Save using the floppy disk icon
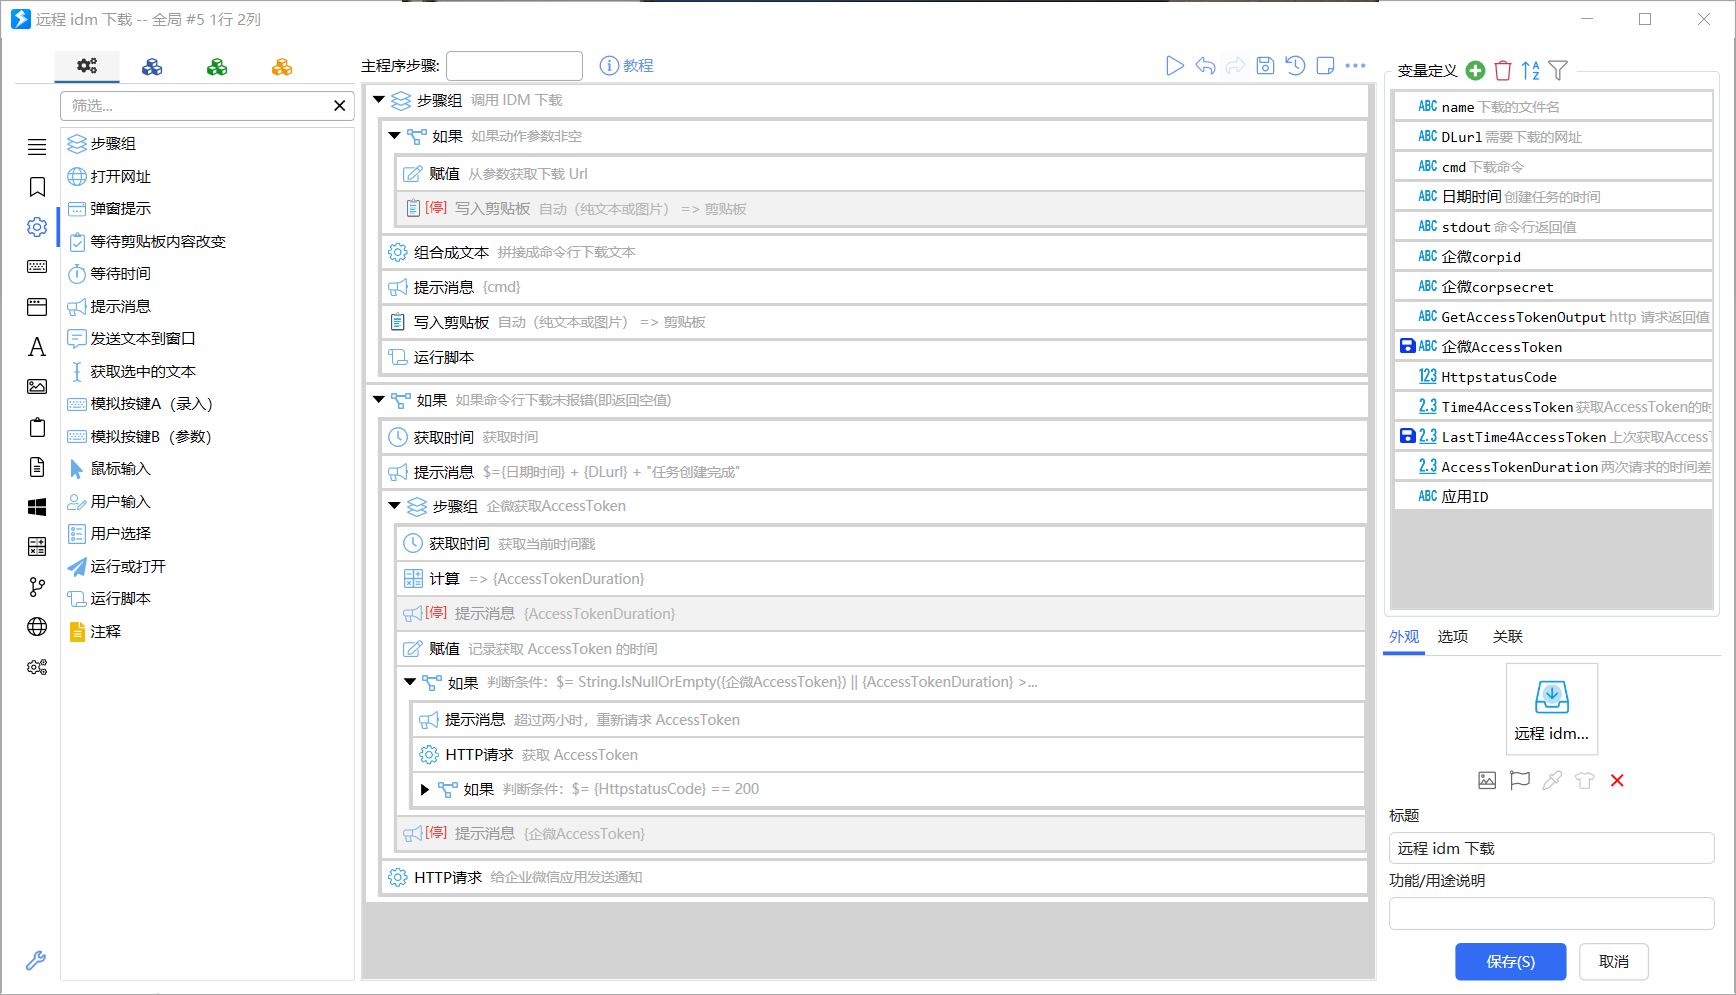This screenshot has width=1736, height=995. pos(1265,66)
